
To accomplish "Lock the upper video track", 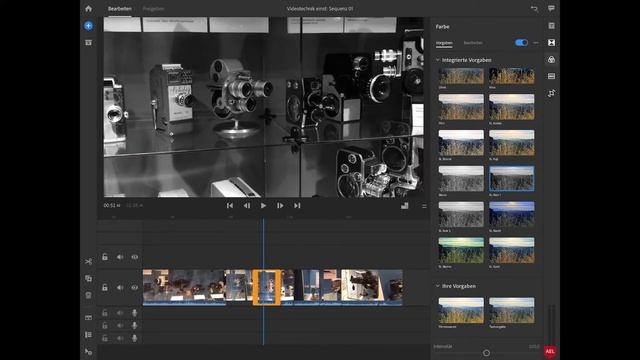I will tap(105, 257).
